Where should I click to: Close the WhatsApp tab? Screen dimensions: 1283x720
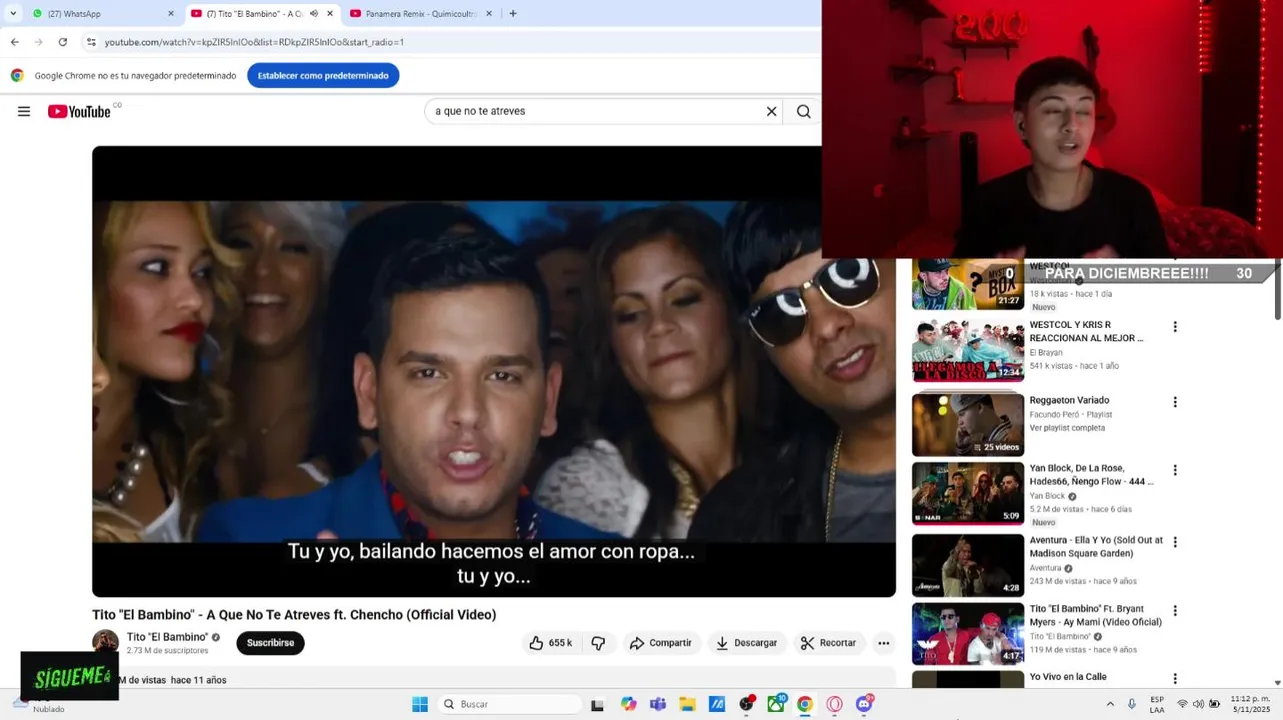click(x=171, y=14)
